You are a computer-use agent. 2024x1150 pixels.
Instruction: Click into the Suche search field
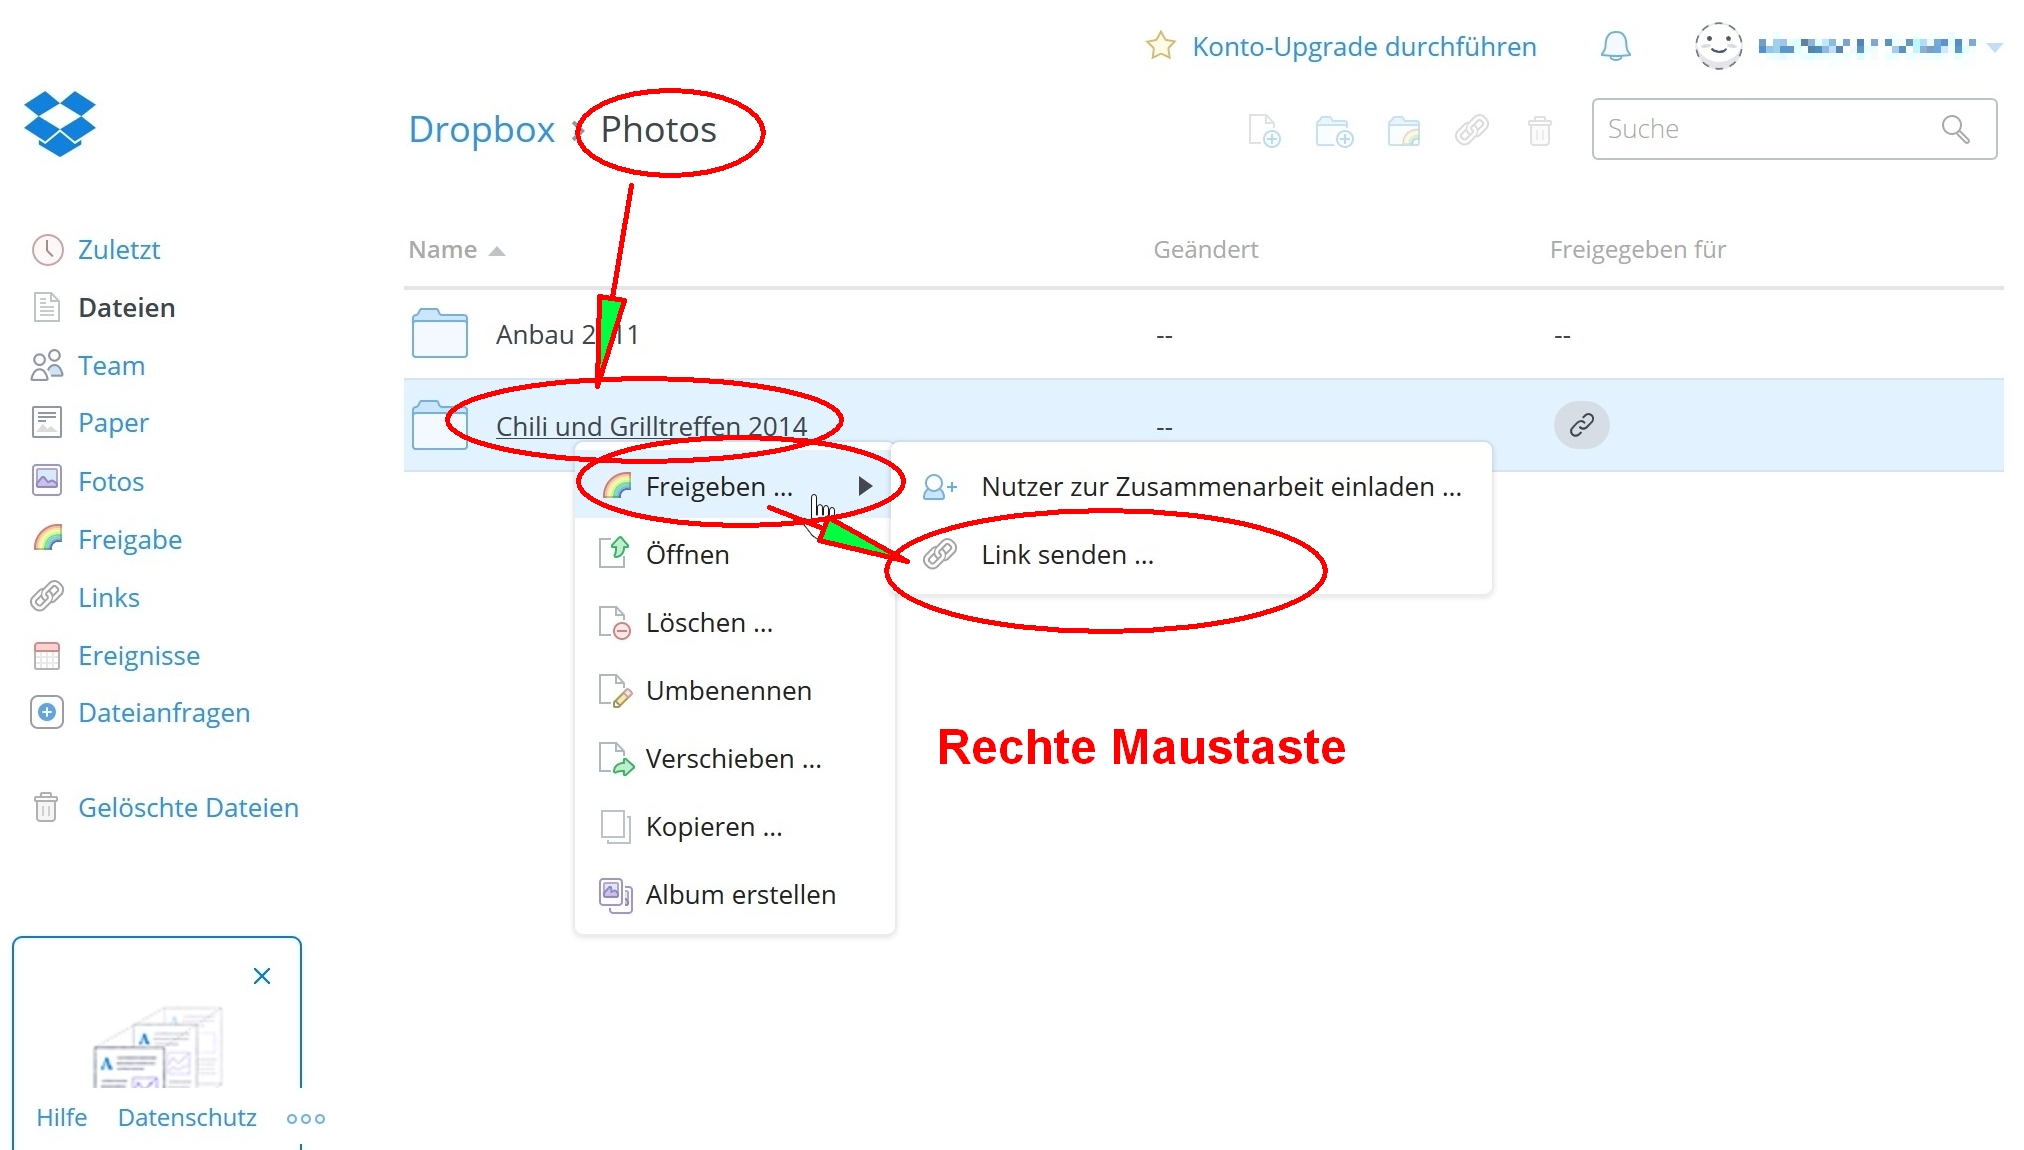(x=1760, y=129)
